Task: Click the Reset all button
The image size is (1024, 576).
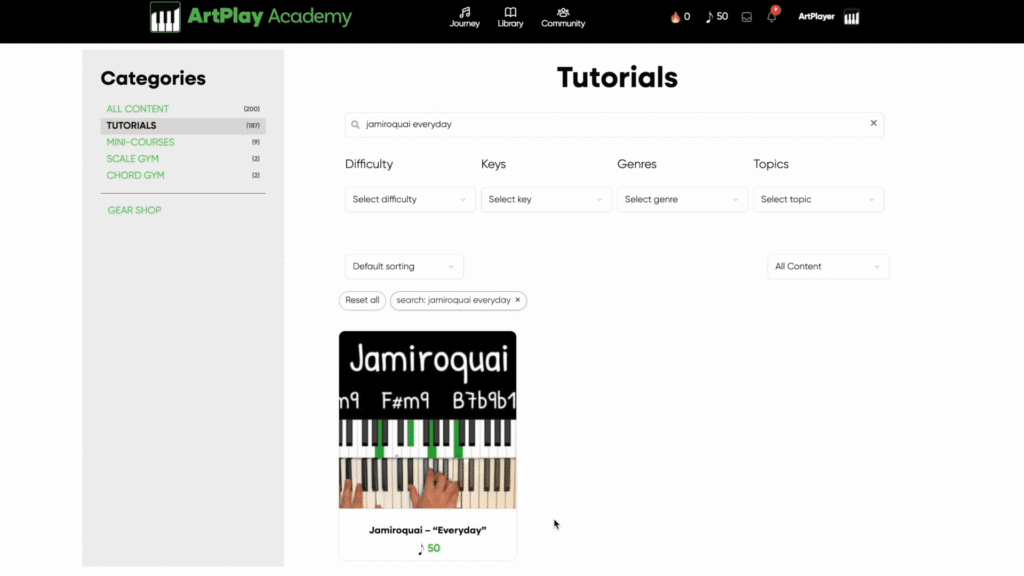Action: pos(362,300)
